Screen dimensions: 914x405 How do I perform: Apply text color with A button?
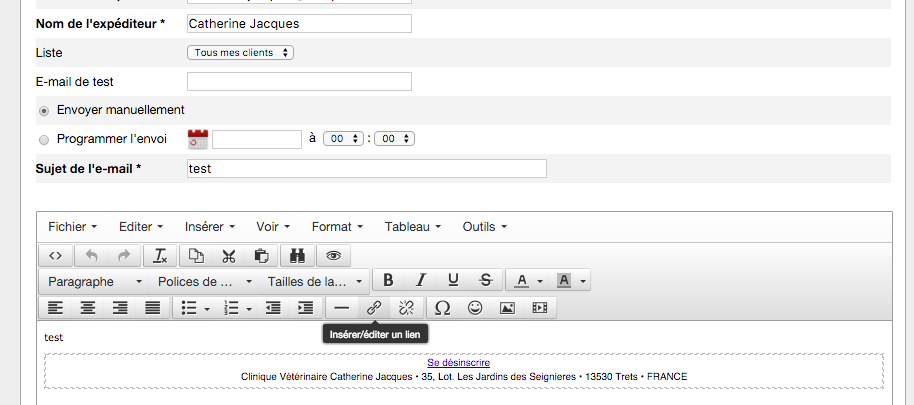pos(521,281)
